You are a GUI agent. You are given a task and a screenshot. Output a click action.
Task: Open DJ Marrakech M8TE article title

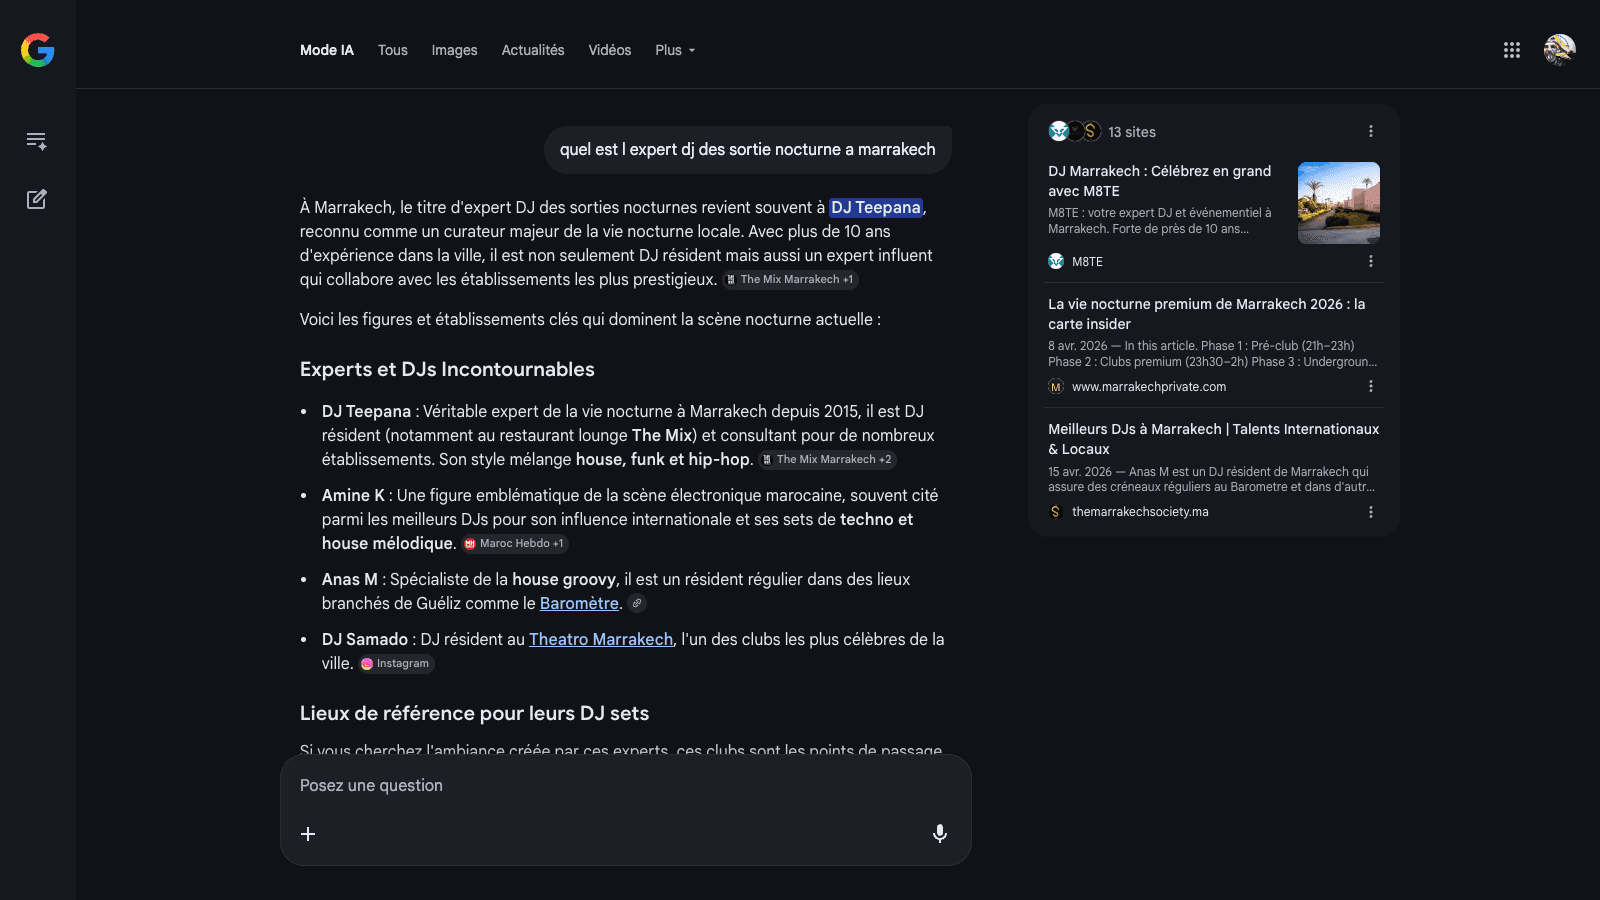[x=1160, y=181]
